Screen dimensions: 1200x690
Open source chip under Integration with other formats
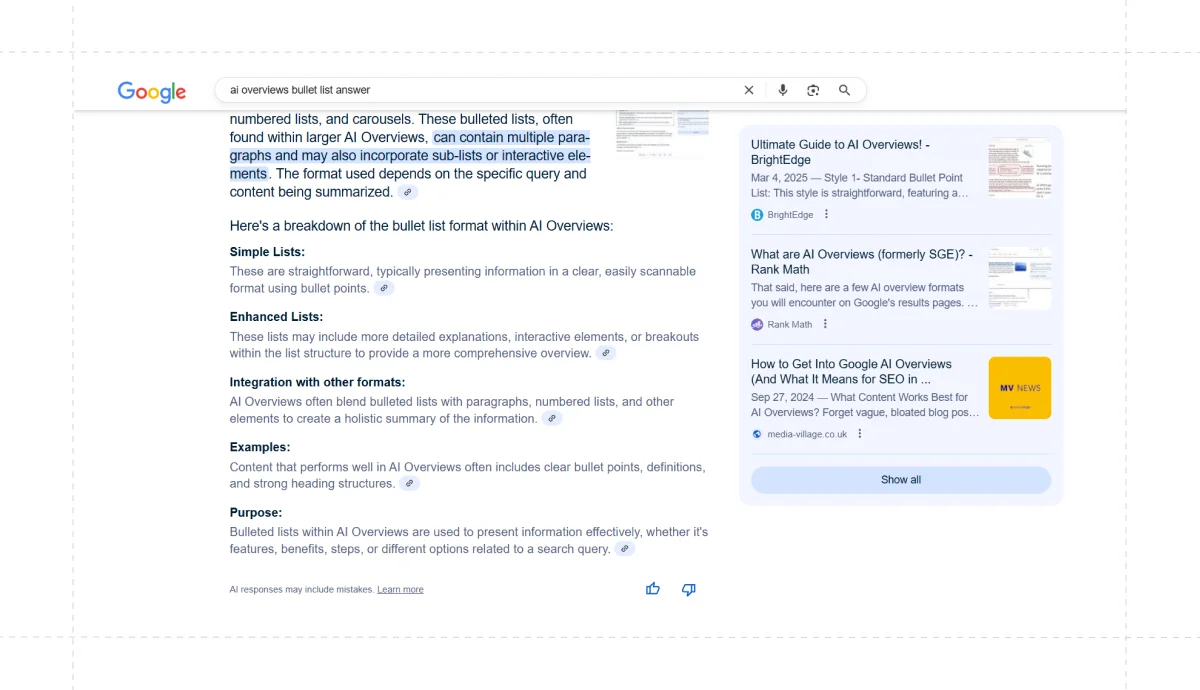click(552, 418)
